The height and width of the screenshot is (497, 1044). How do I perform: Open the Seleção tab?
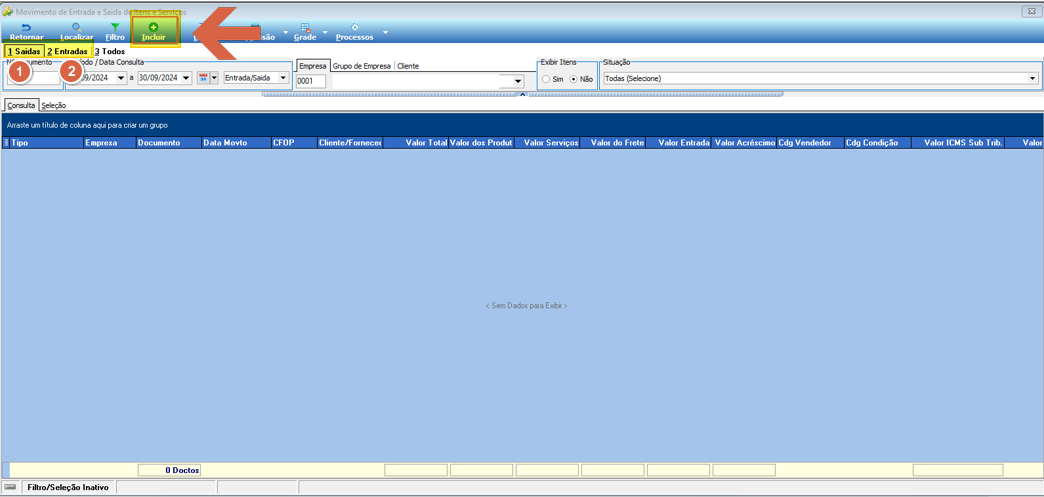(53, 105)
